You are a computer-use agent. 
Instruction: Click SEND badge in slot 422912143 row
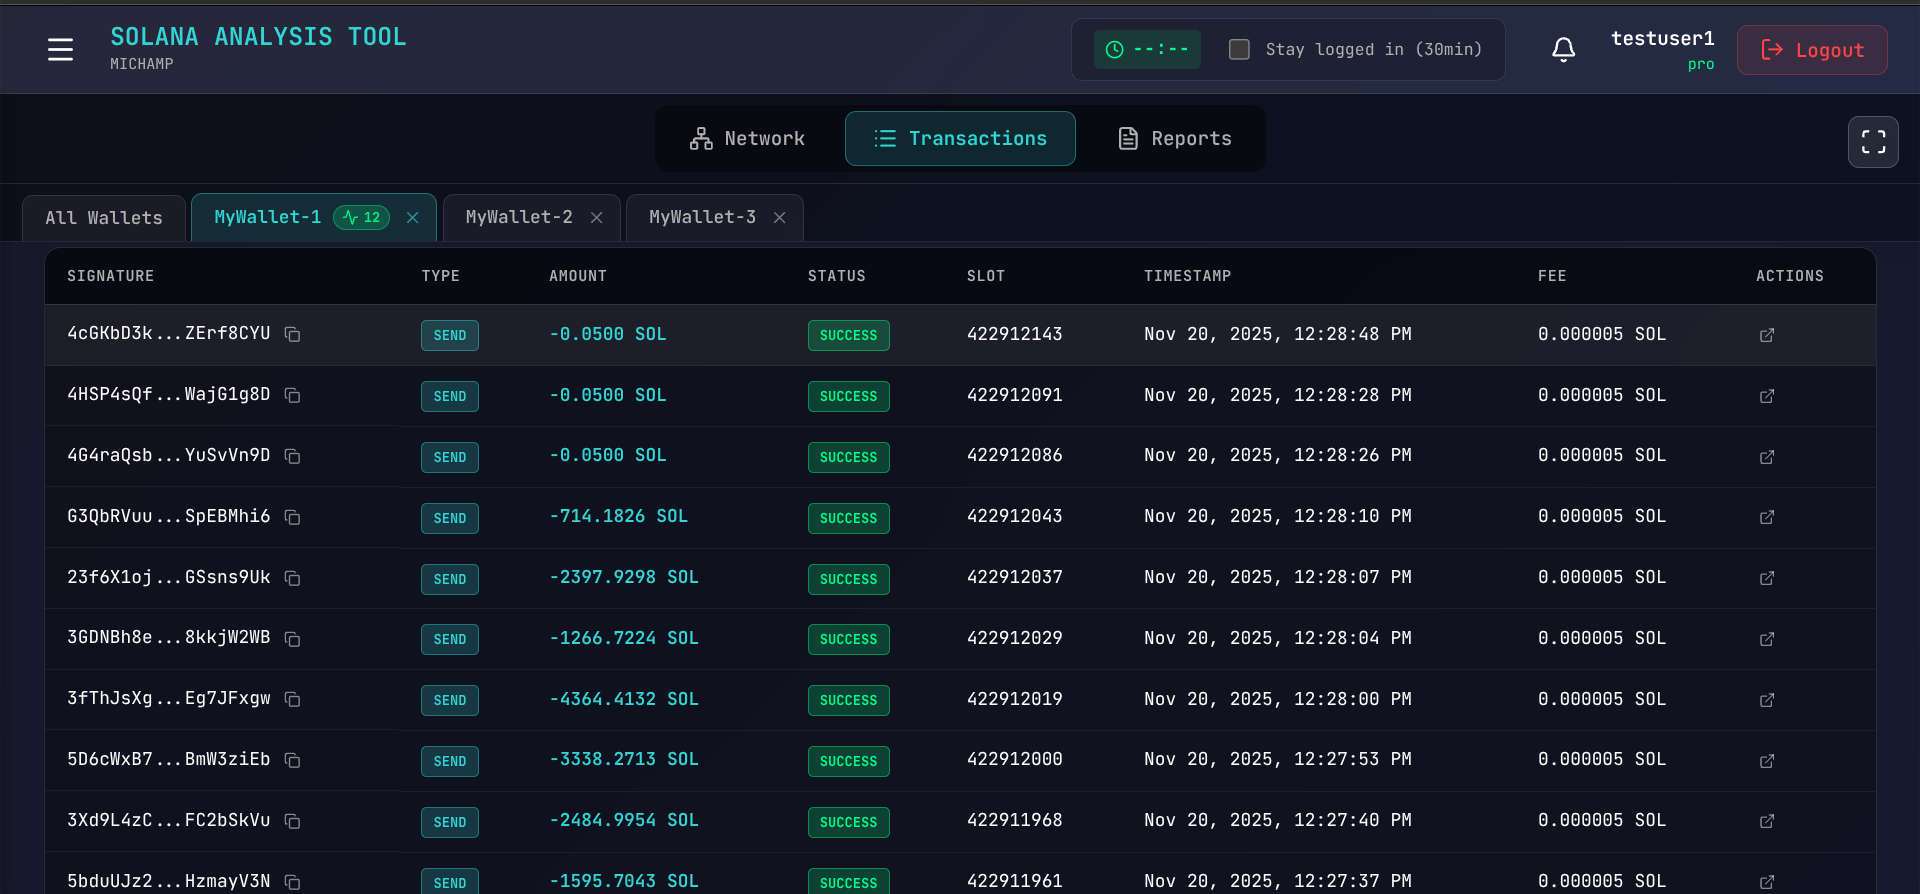[450, 335]
